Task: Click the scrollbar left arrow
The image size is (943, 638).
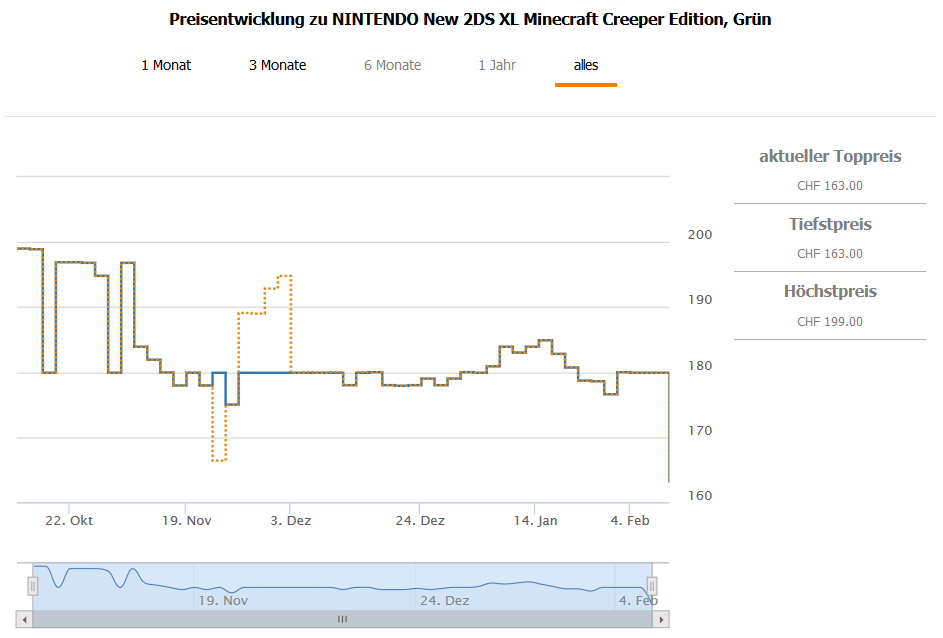Action: click(25, 620)
